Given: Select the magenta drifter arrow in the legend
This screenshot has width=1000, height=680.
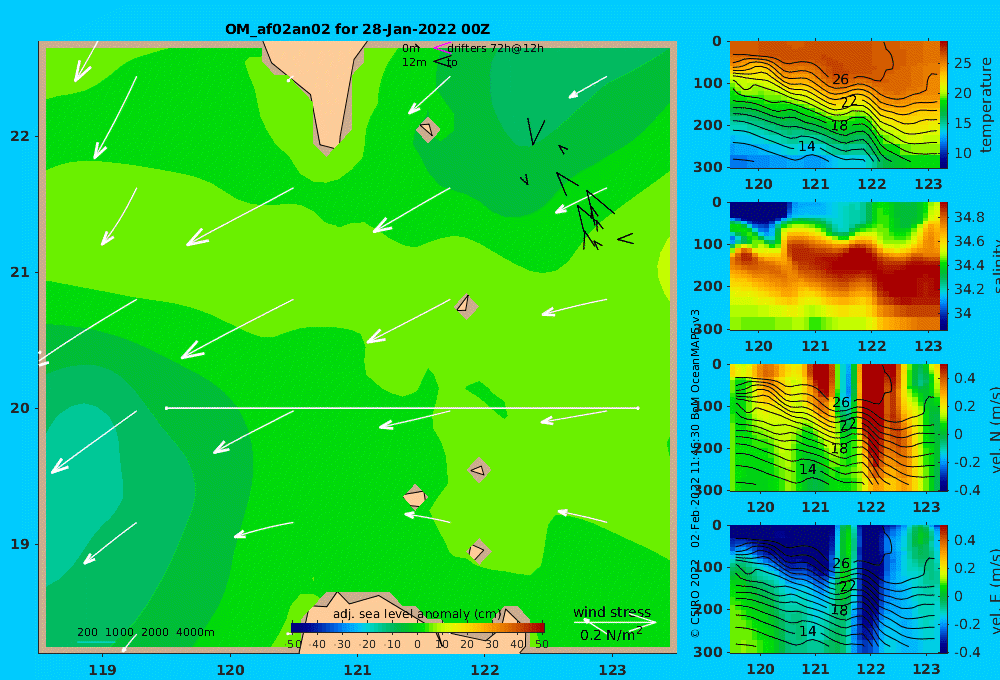Looking at the screenshot, I should click(x=441, y=47).
